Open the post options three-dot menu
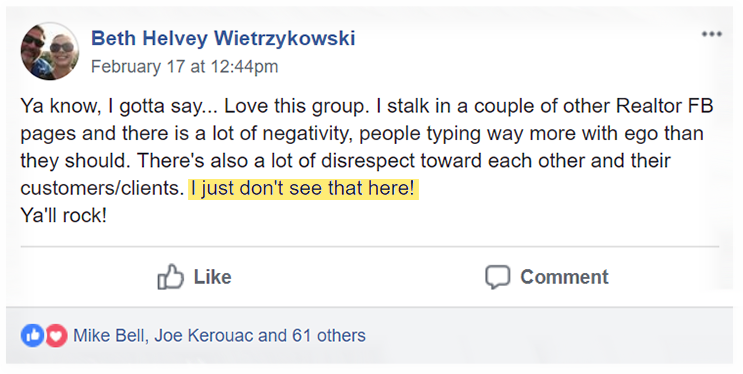The image size is (743, 374). 712,34
